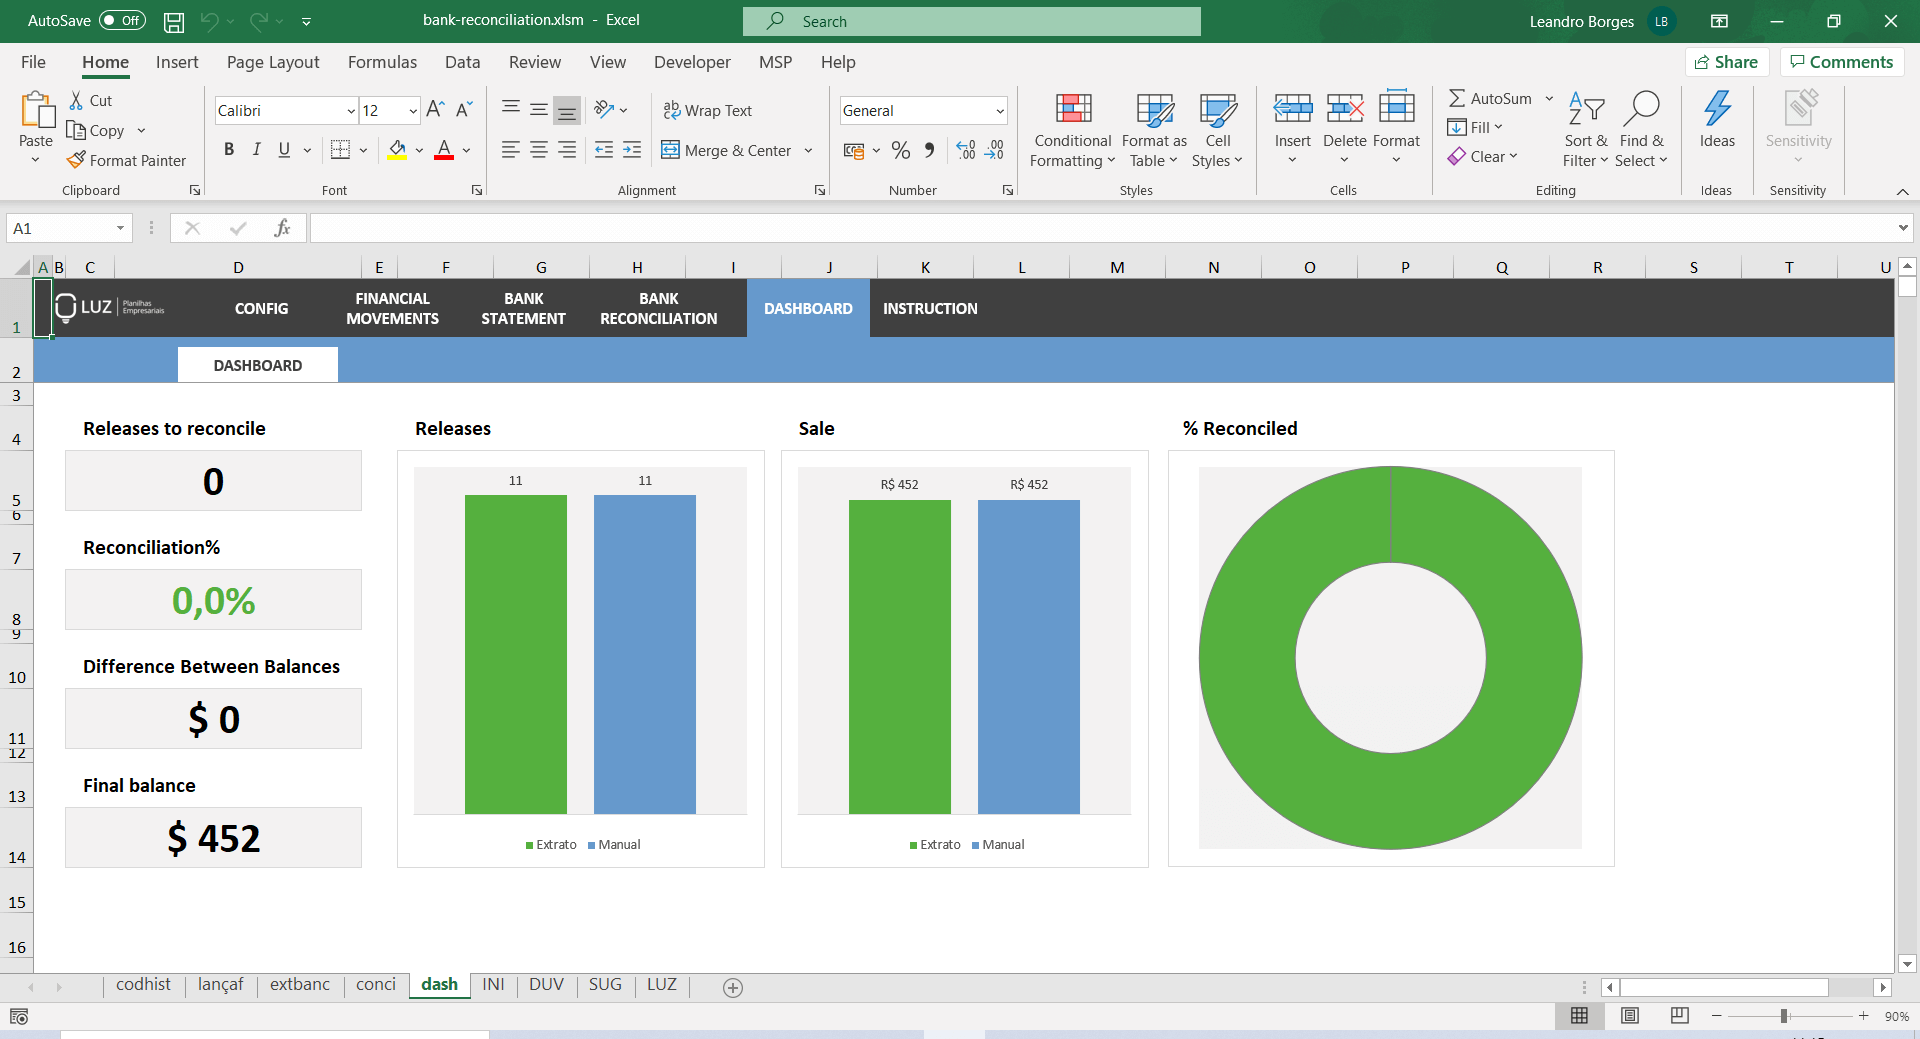Click the Save icon
This screenshot has height=1039, width=1920.
(173, 20)
